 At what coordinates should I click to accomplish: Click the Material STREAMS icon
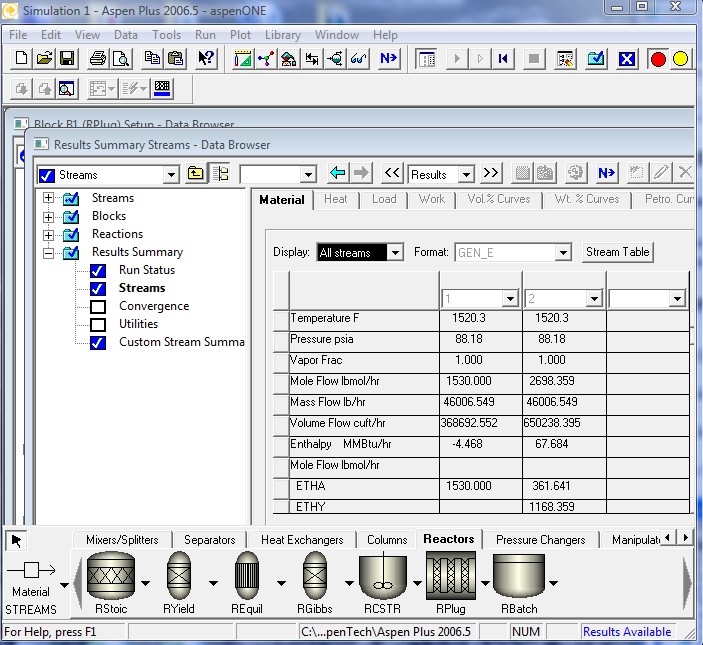point(30,570)
